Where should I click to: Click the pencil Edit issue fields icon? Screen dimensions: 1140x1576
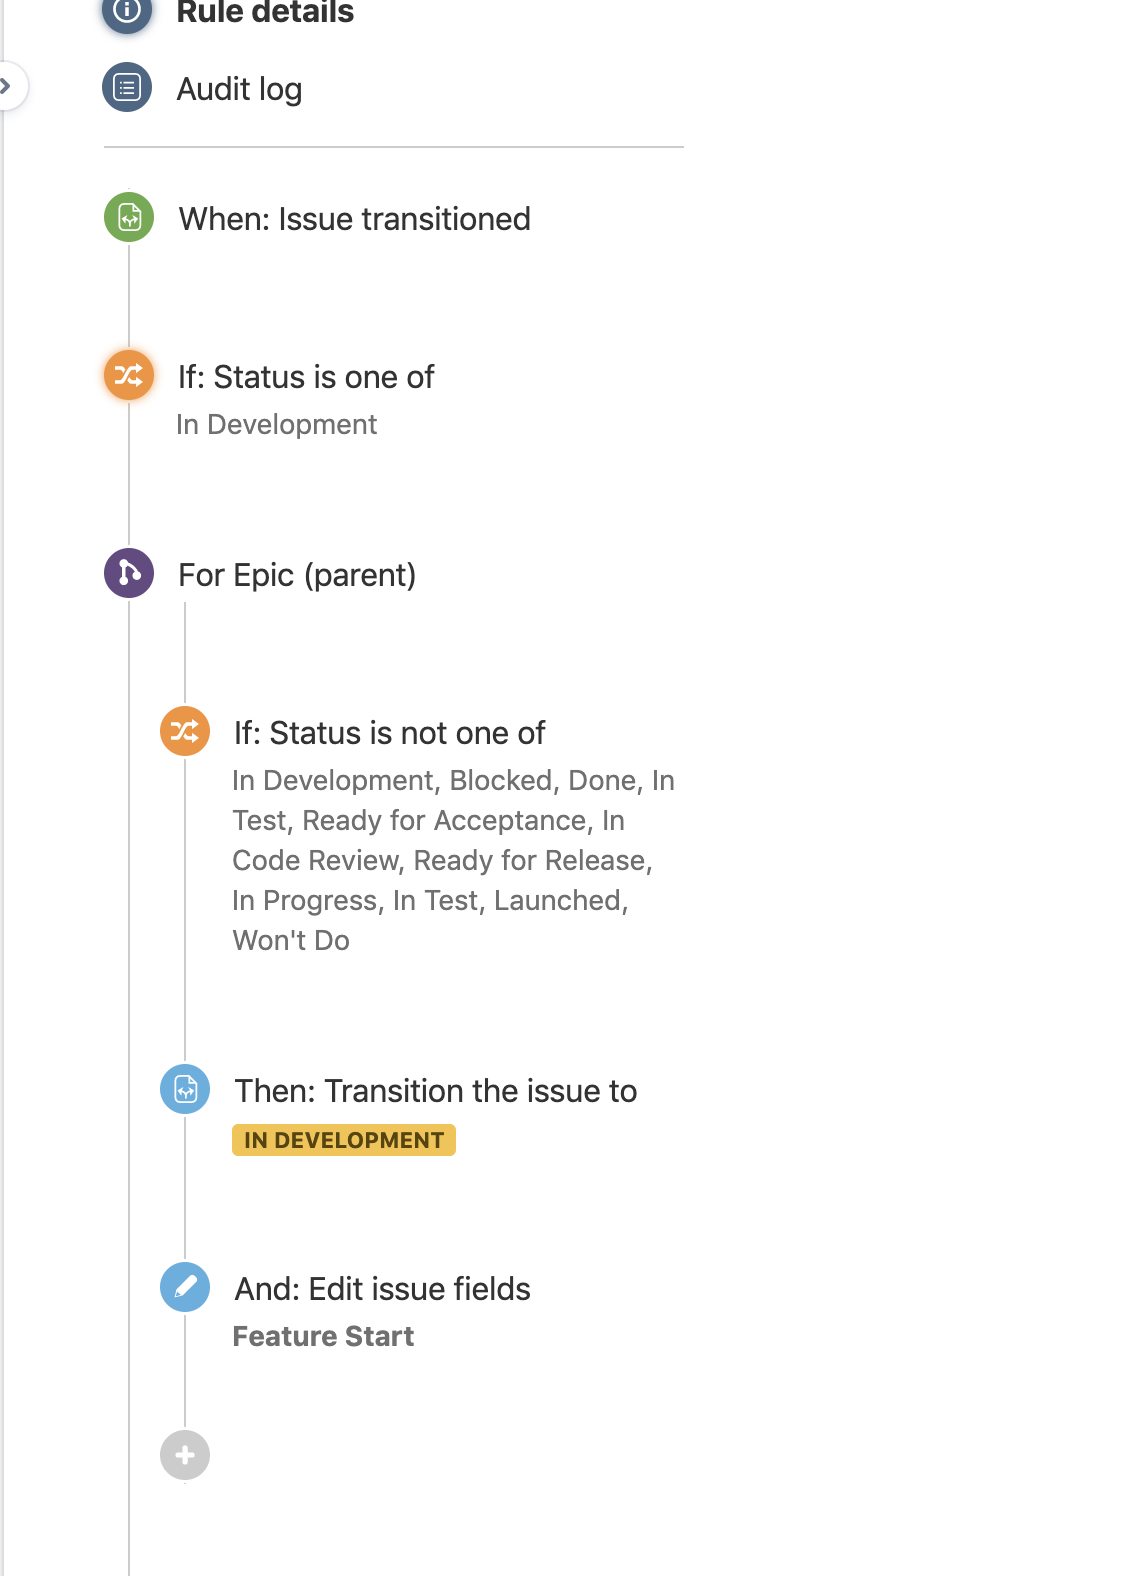pos(185,1287)
